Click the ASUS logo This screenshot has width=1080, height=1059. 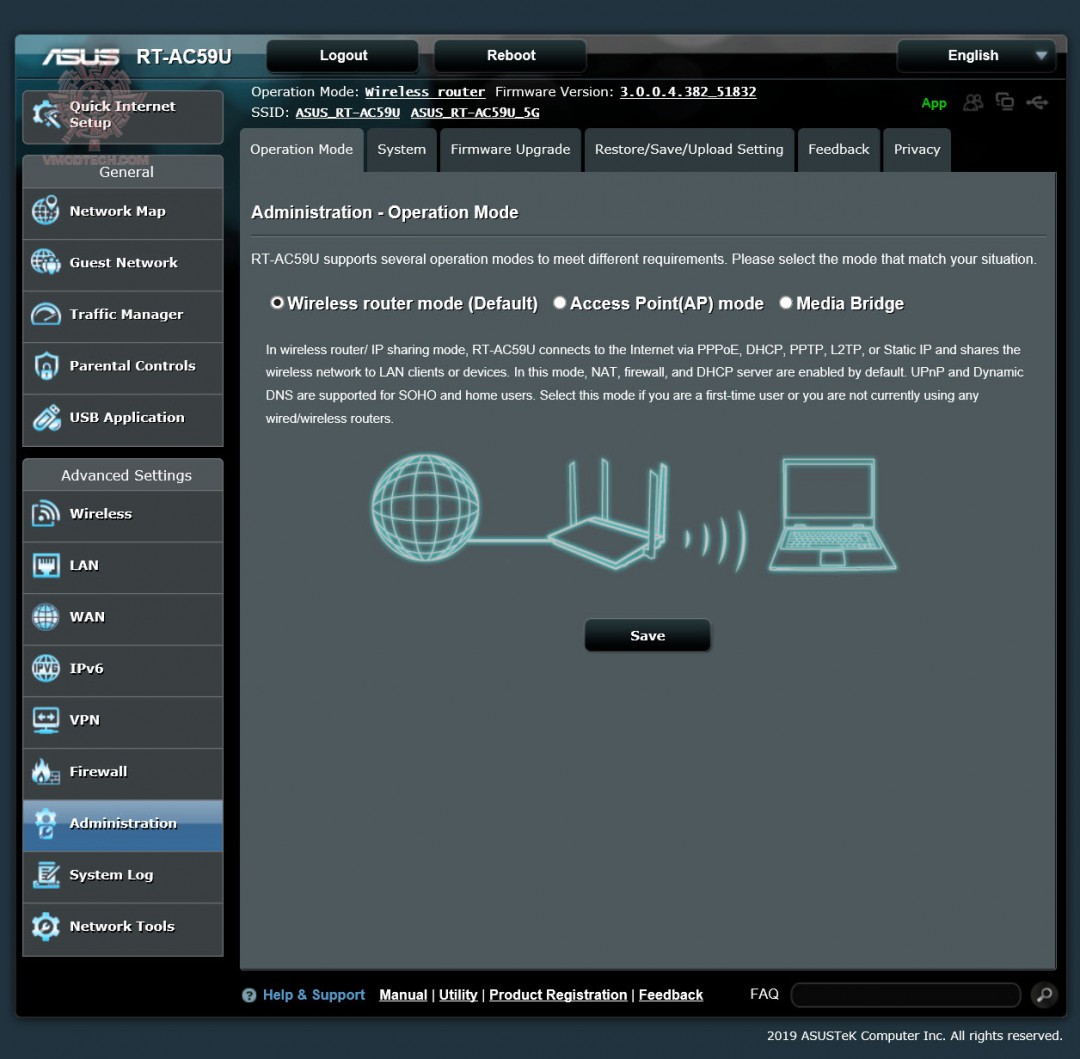click(x=81, y=56)
